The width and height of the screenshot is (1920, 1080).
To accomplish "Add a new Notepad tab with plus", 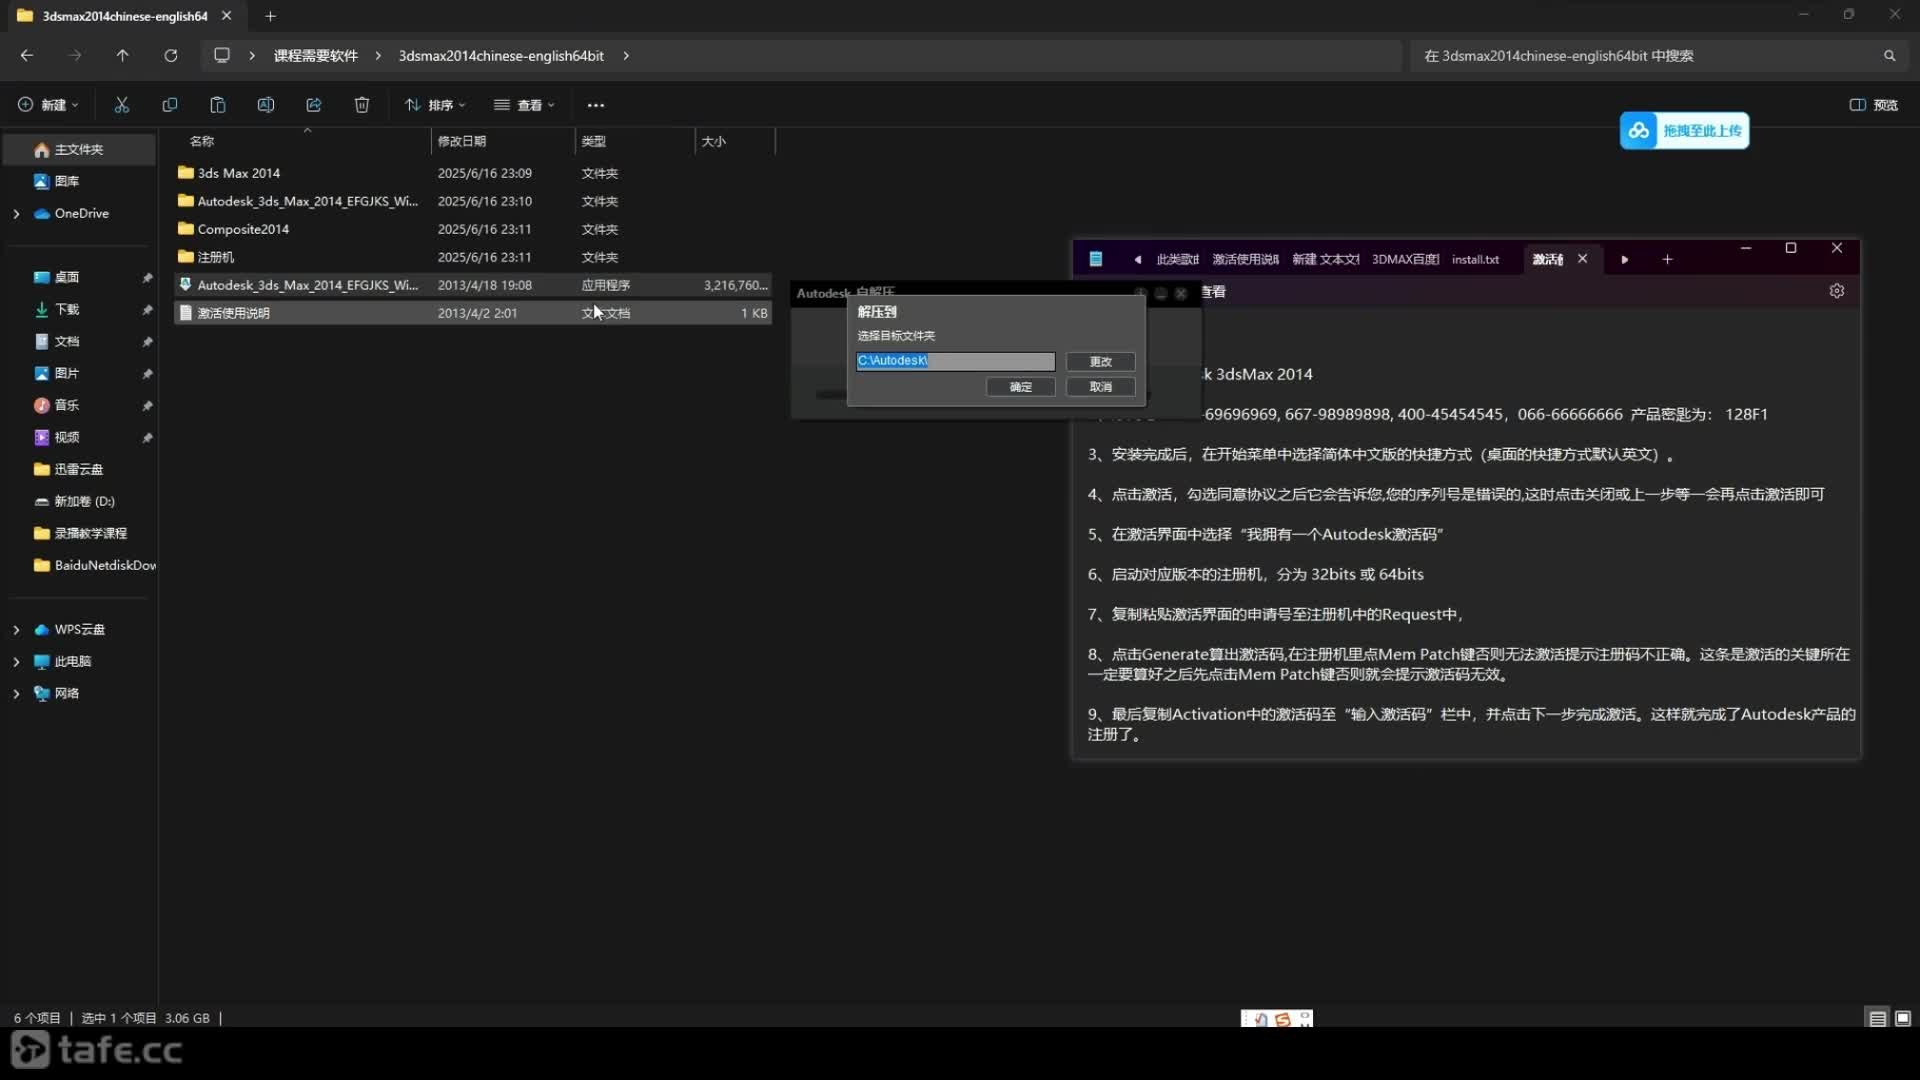I will 1667,260.
